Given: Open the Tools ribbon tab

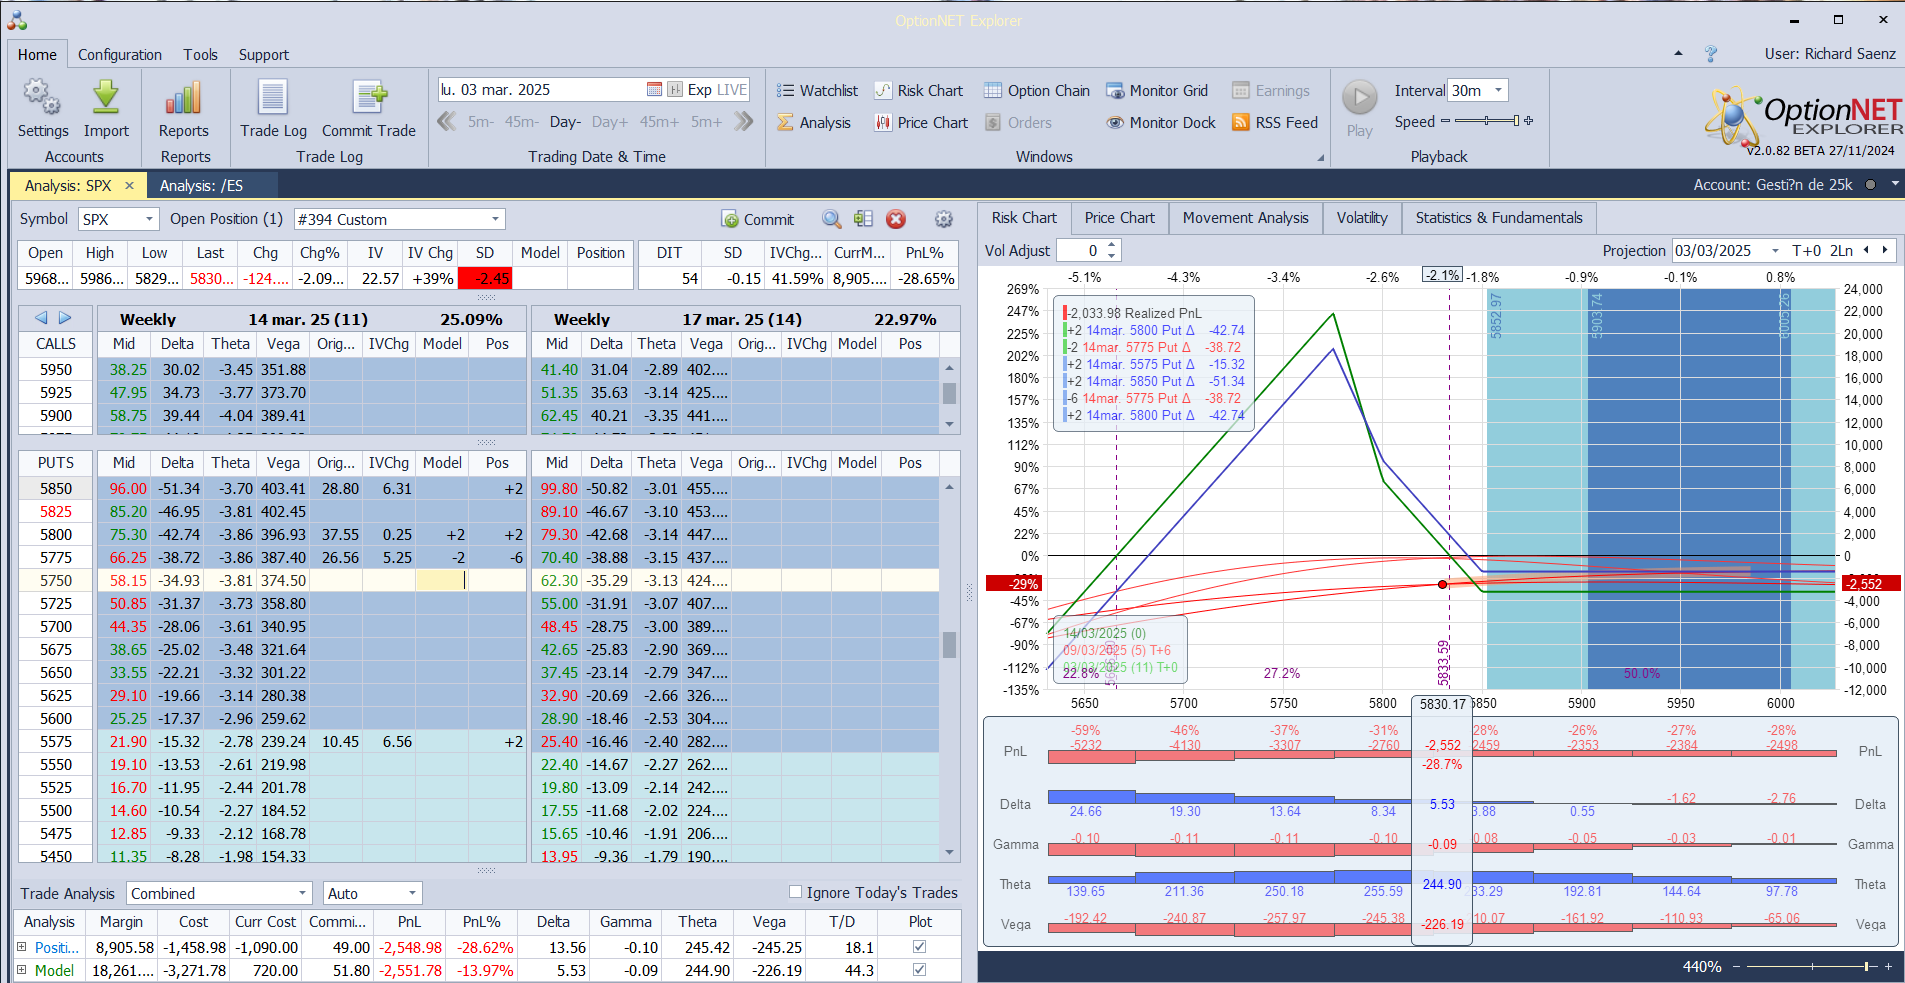Looking at the screenshot, I should [200, 55].
